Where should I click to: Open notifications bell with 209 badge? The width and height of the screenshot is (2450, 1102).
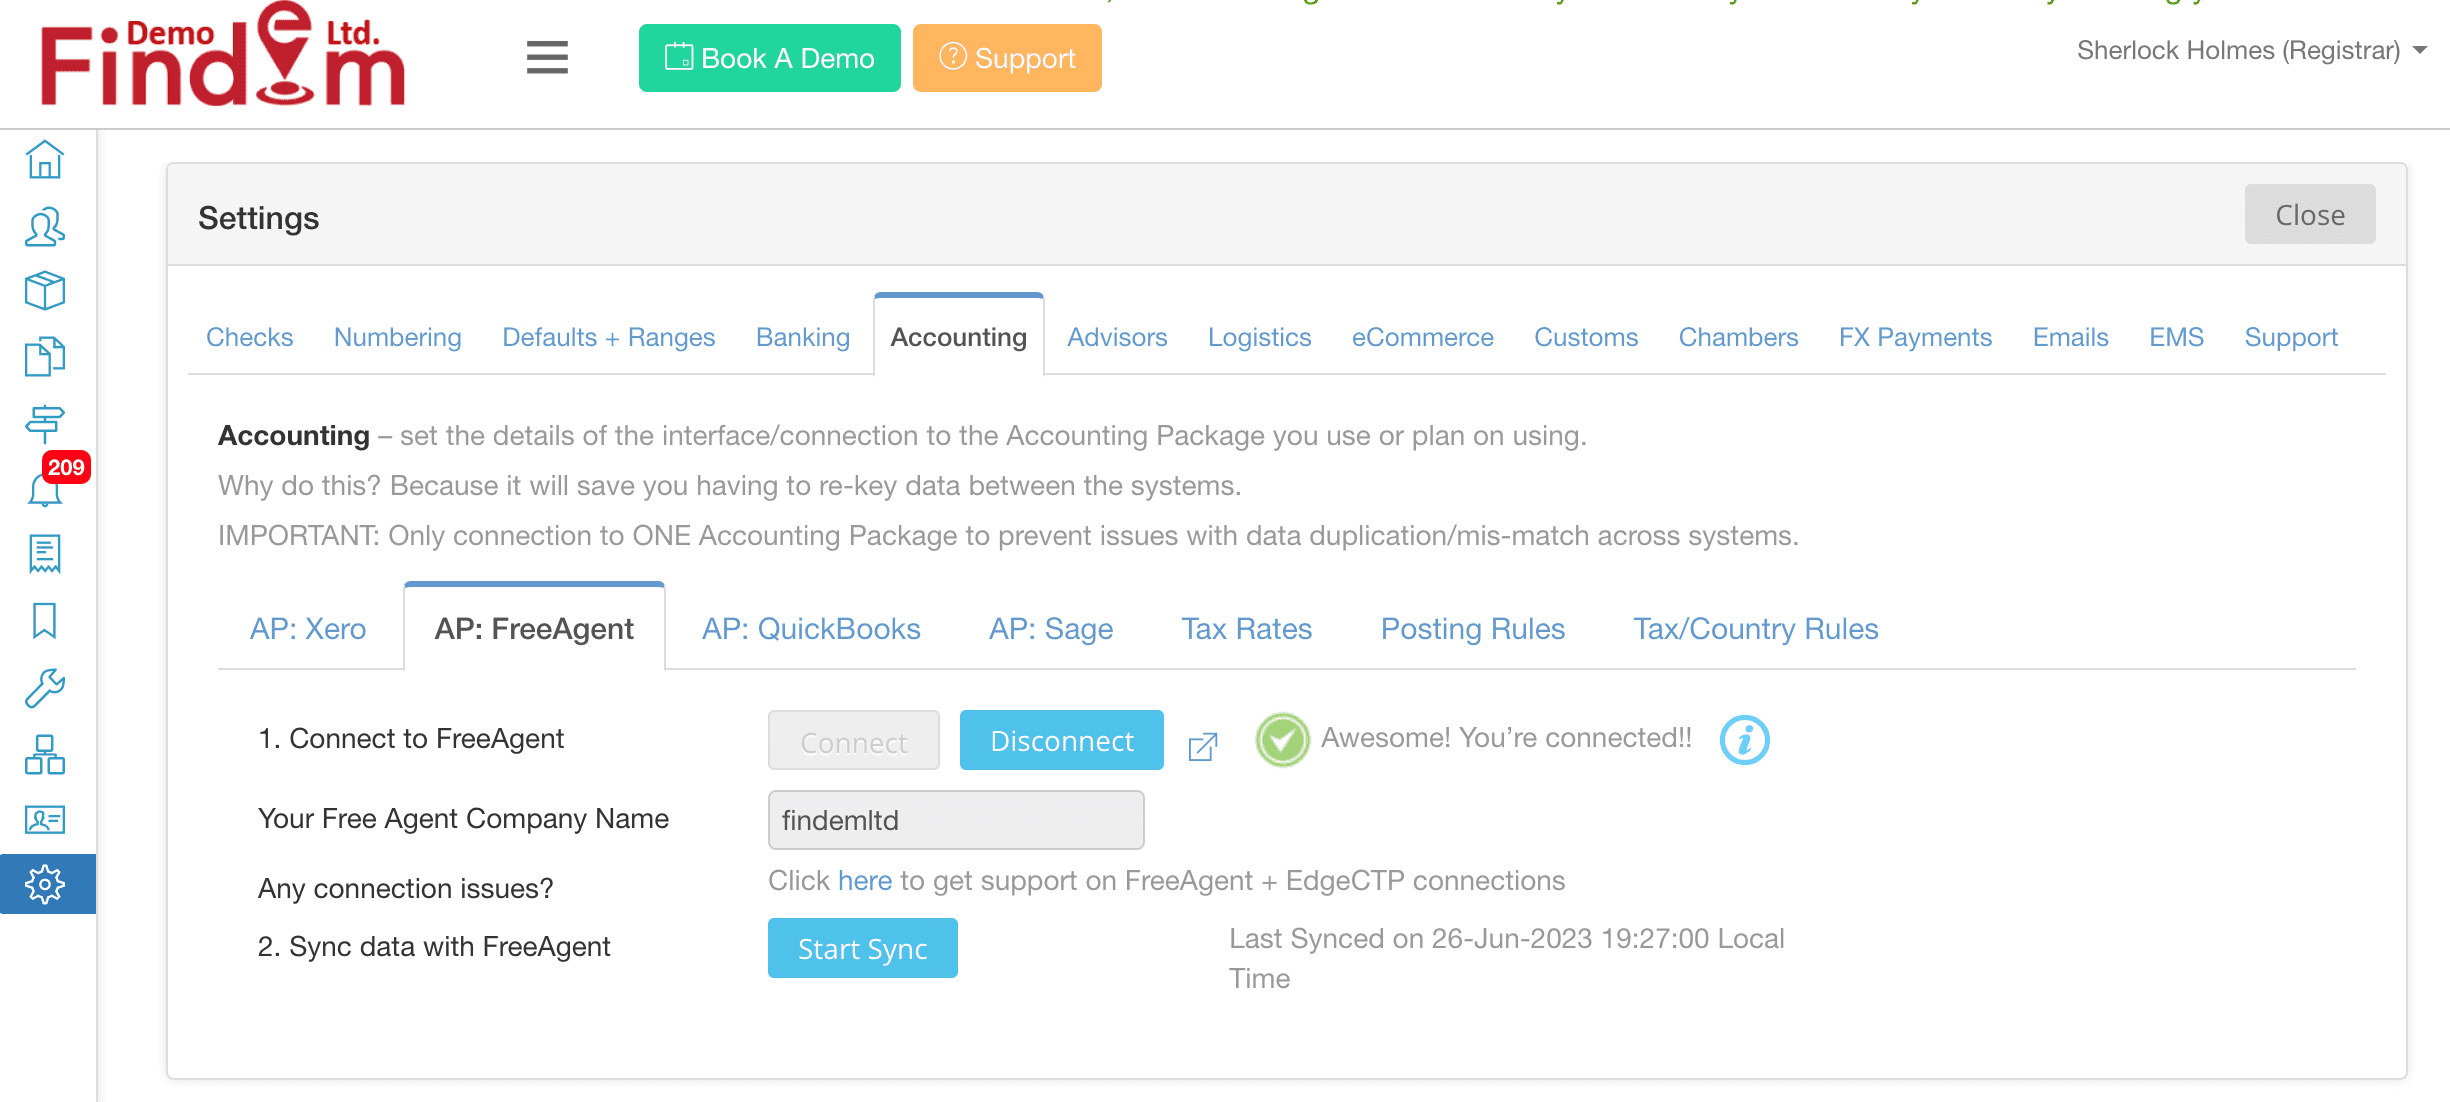[47, 488]
